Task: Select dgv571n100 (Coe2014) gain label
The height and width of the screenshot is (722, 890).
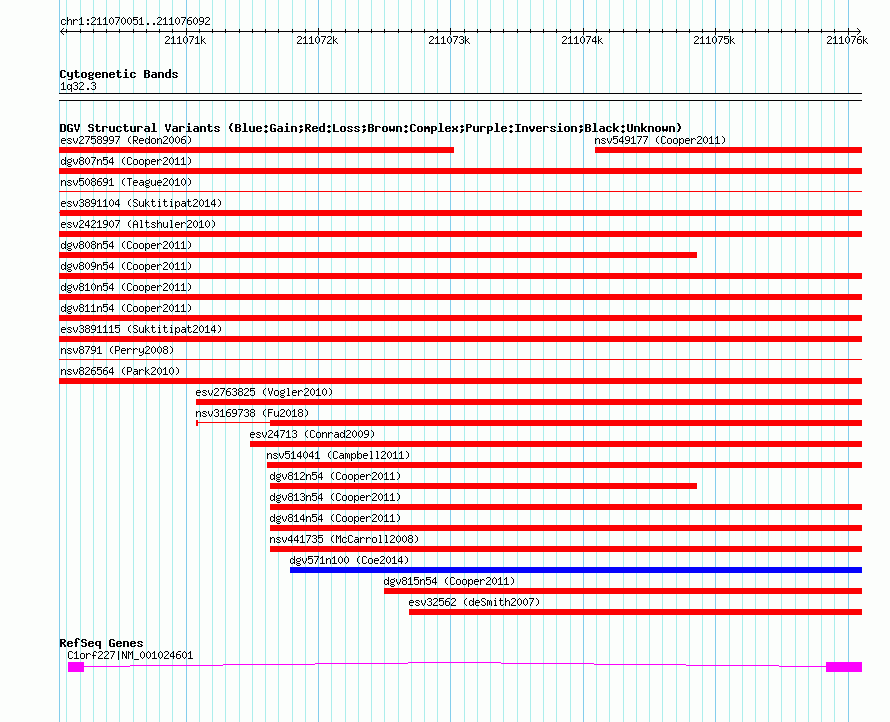Action: tap(349, 560)
